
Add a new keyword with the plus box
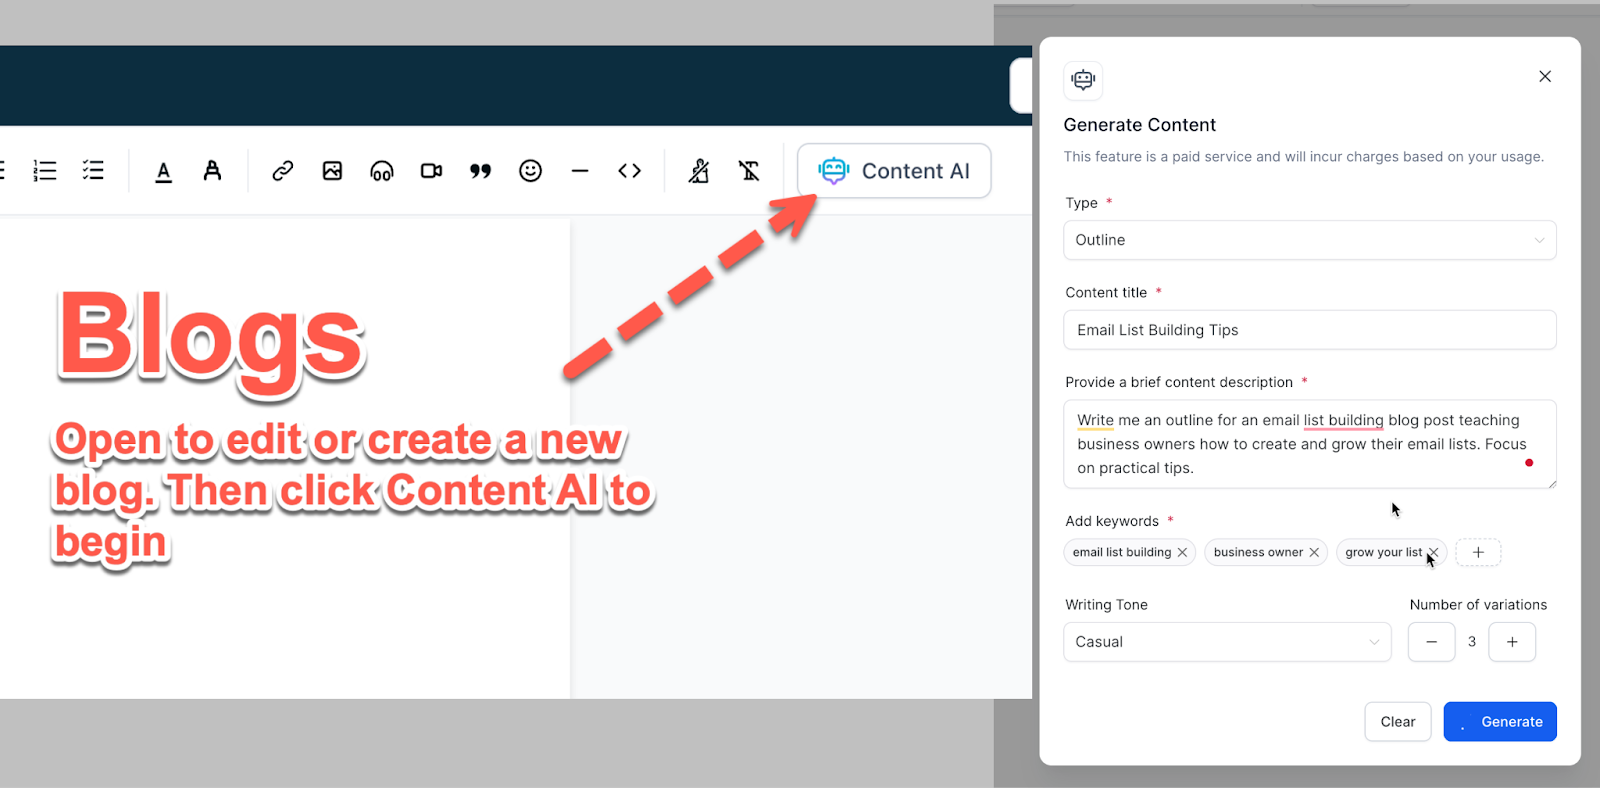click(x=1478, y=552)
